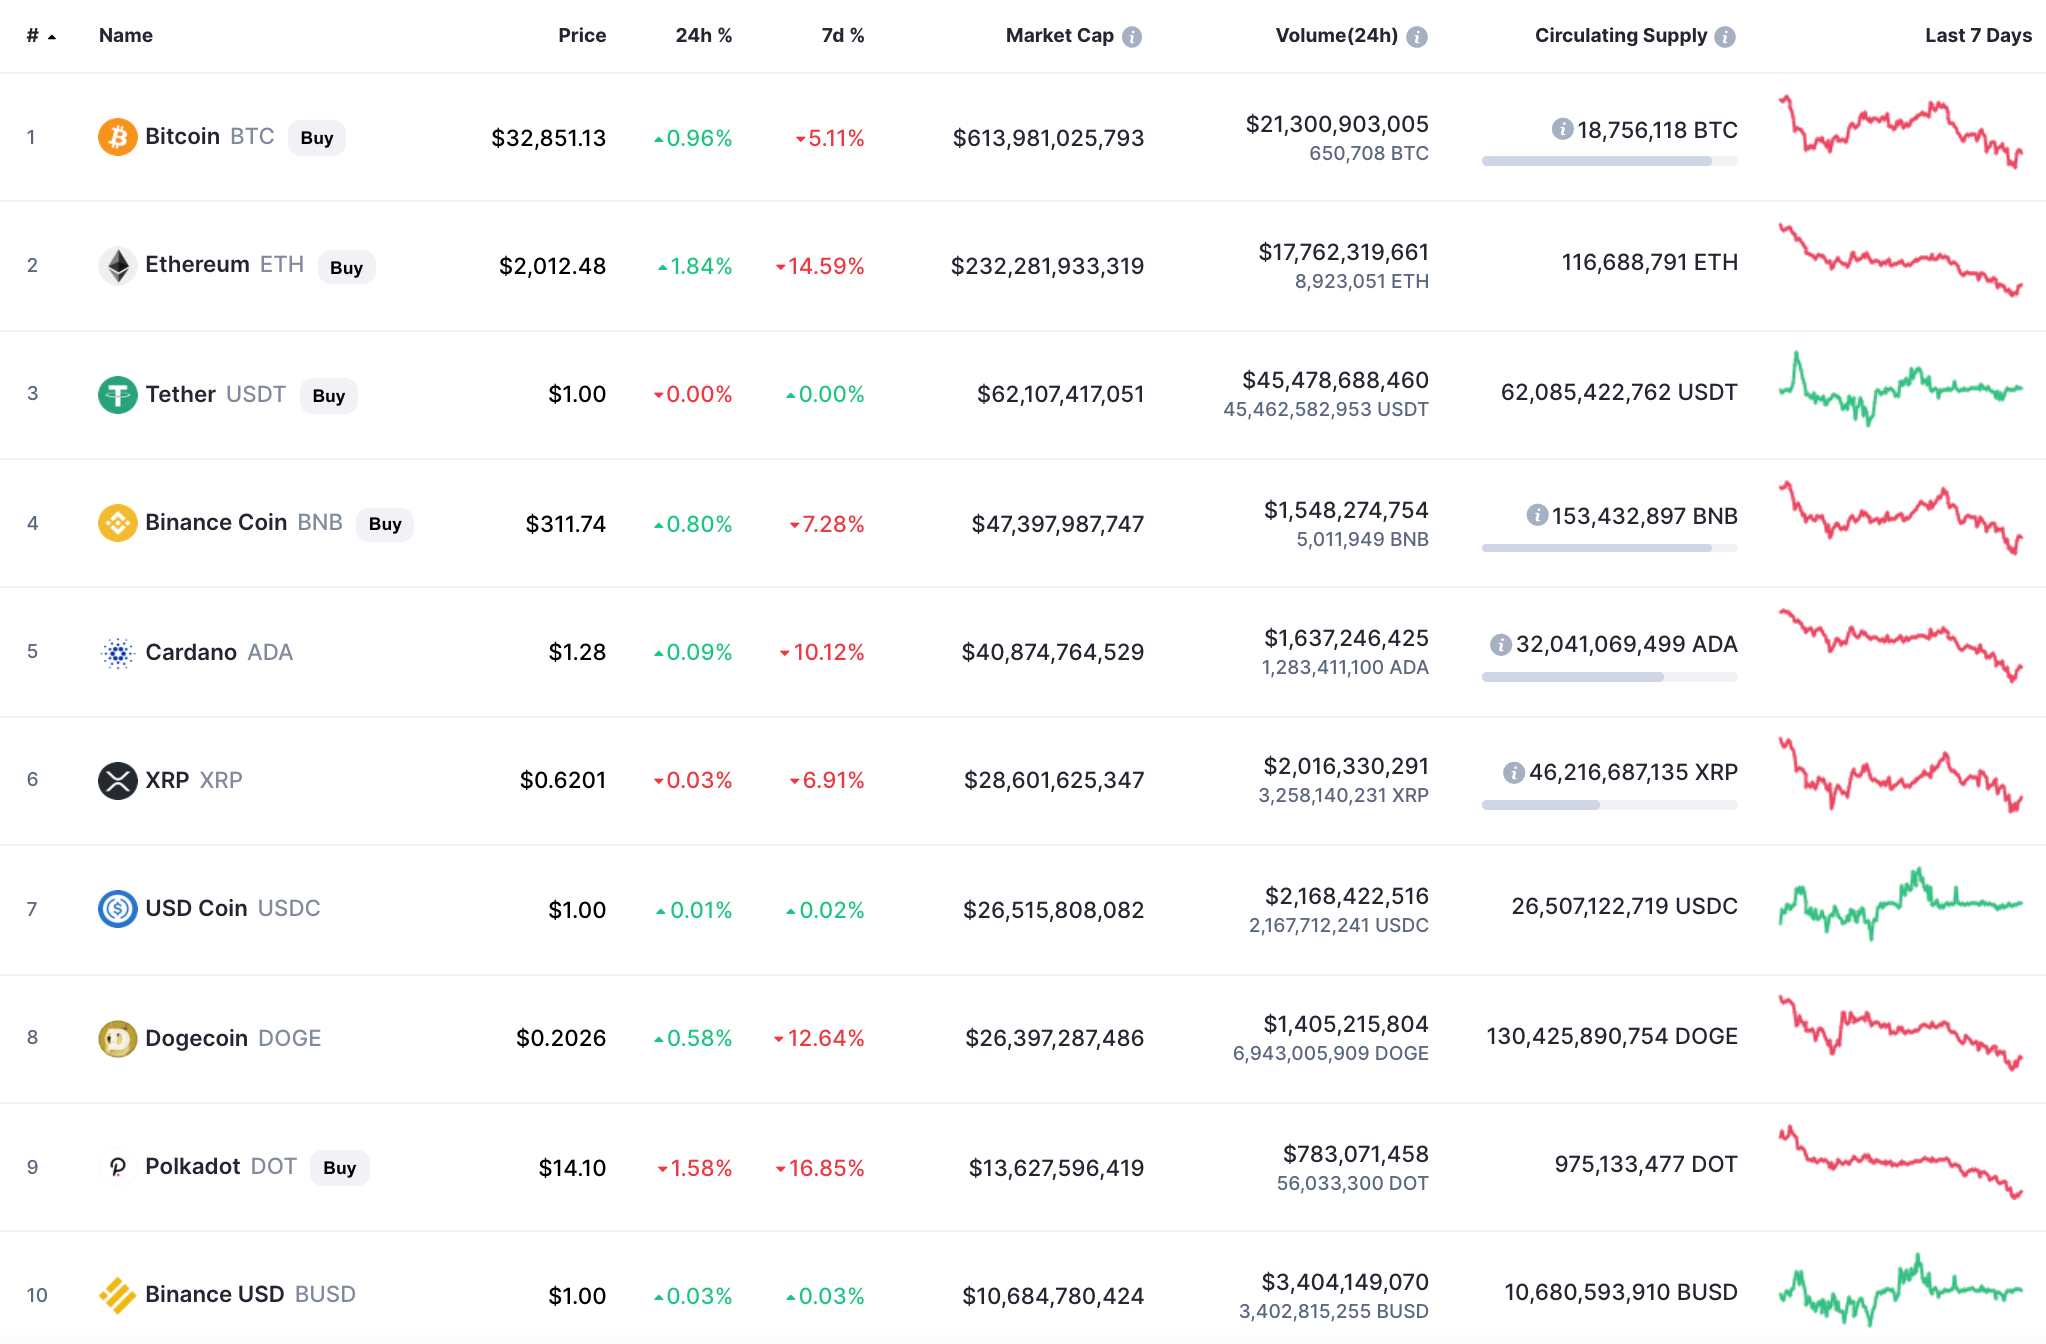Click the info icon beside 18,756,118 BTC
The height and width of the screenshot is (1344, 2046).
[1562, 129]
